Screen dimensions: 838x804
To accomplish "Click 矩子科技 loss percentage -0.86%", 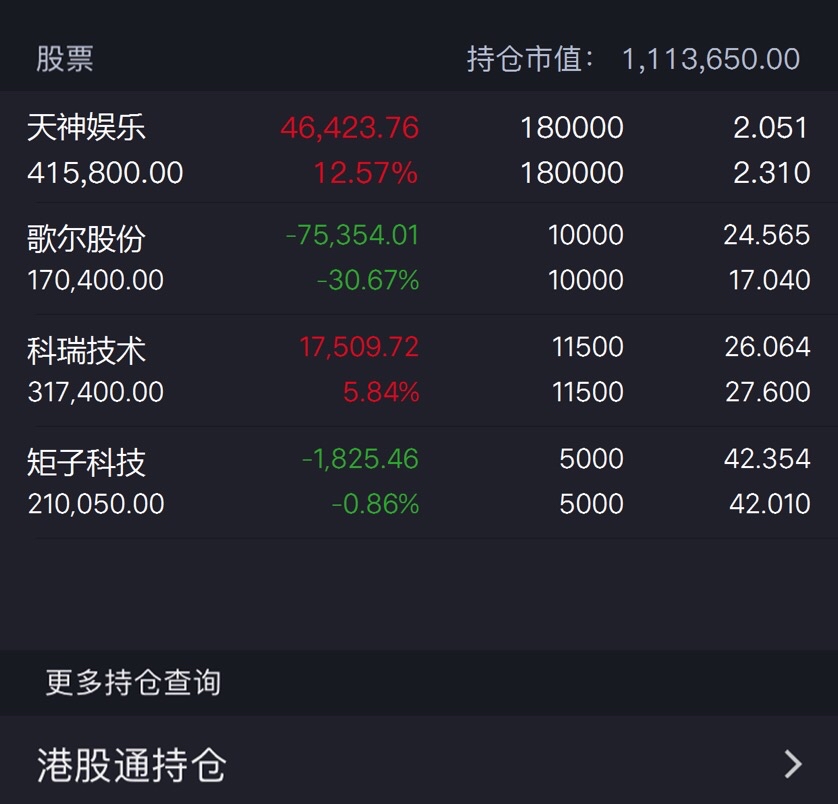I will [x=375, y=504].
